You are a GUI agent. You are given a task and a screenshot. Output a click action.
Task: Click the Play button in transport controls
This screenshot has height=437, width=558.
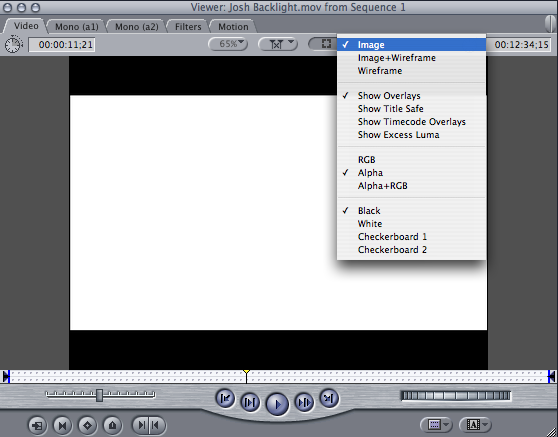pyautogui.click(x=277, y=404)
